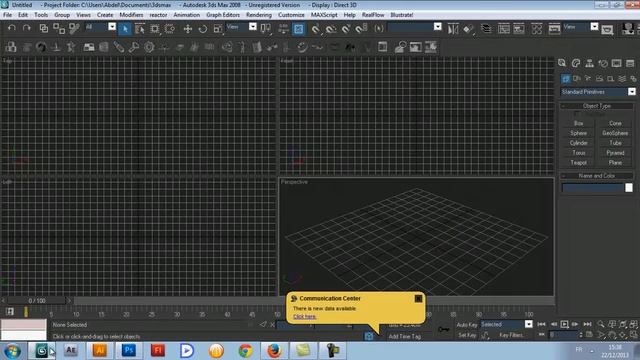
Task: Click the Zoom Extents All viewport icon
Action: (633, 324)
